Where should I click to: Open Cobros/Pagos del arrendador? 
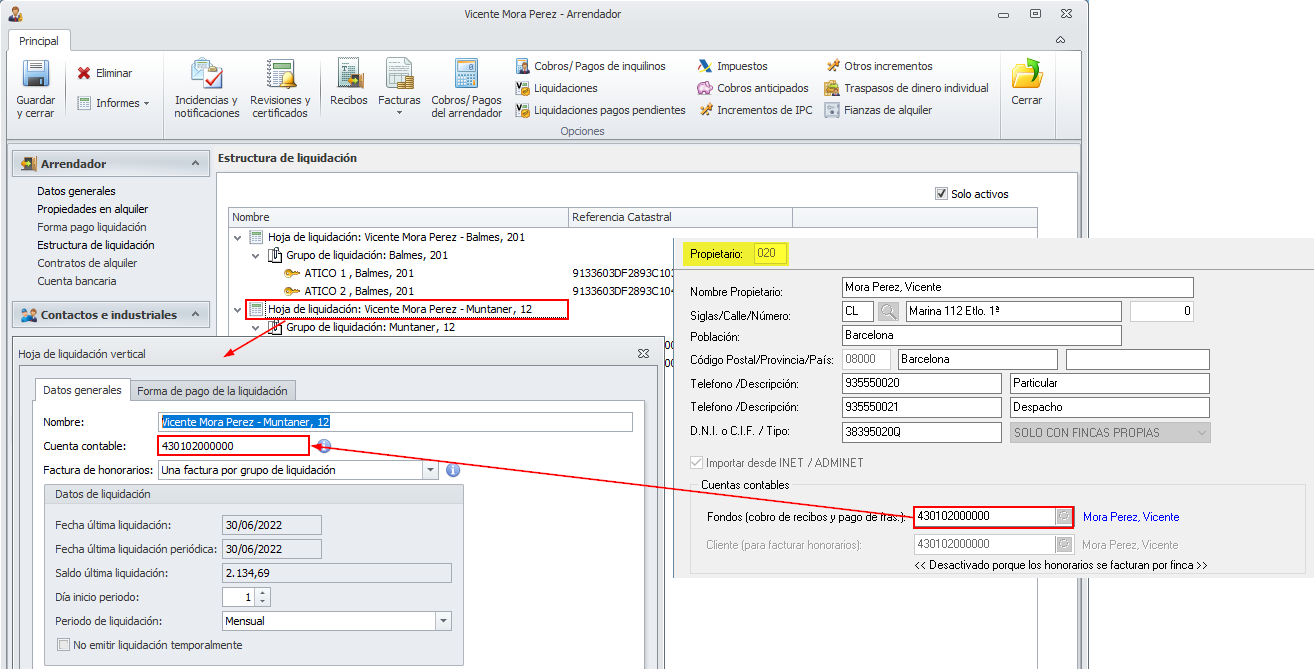click(x=466, y=89)
